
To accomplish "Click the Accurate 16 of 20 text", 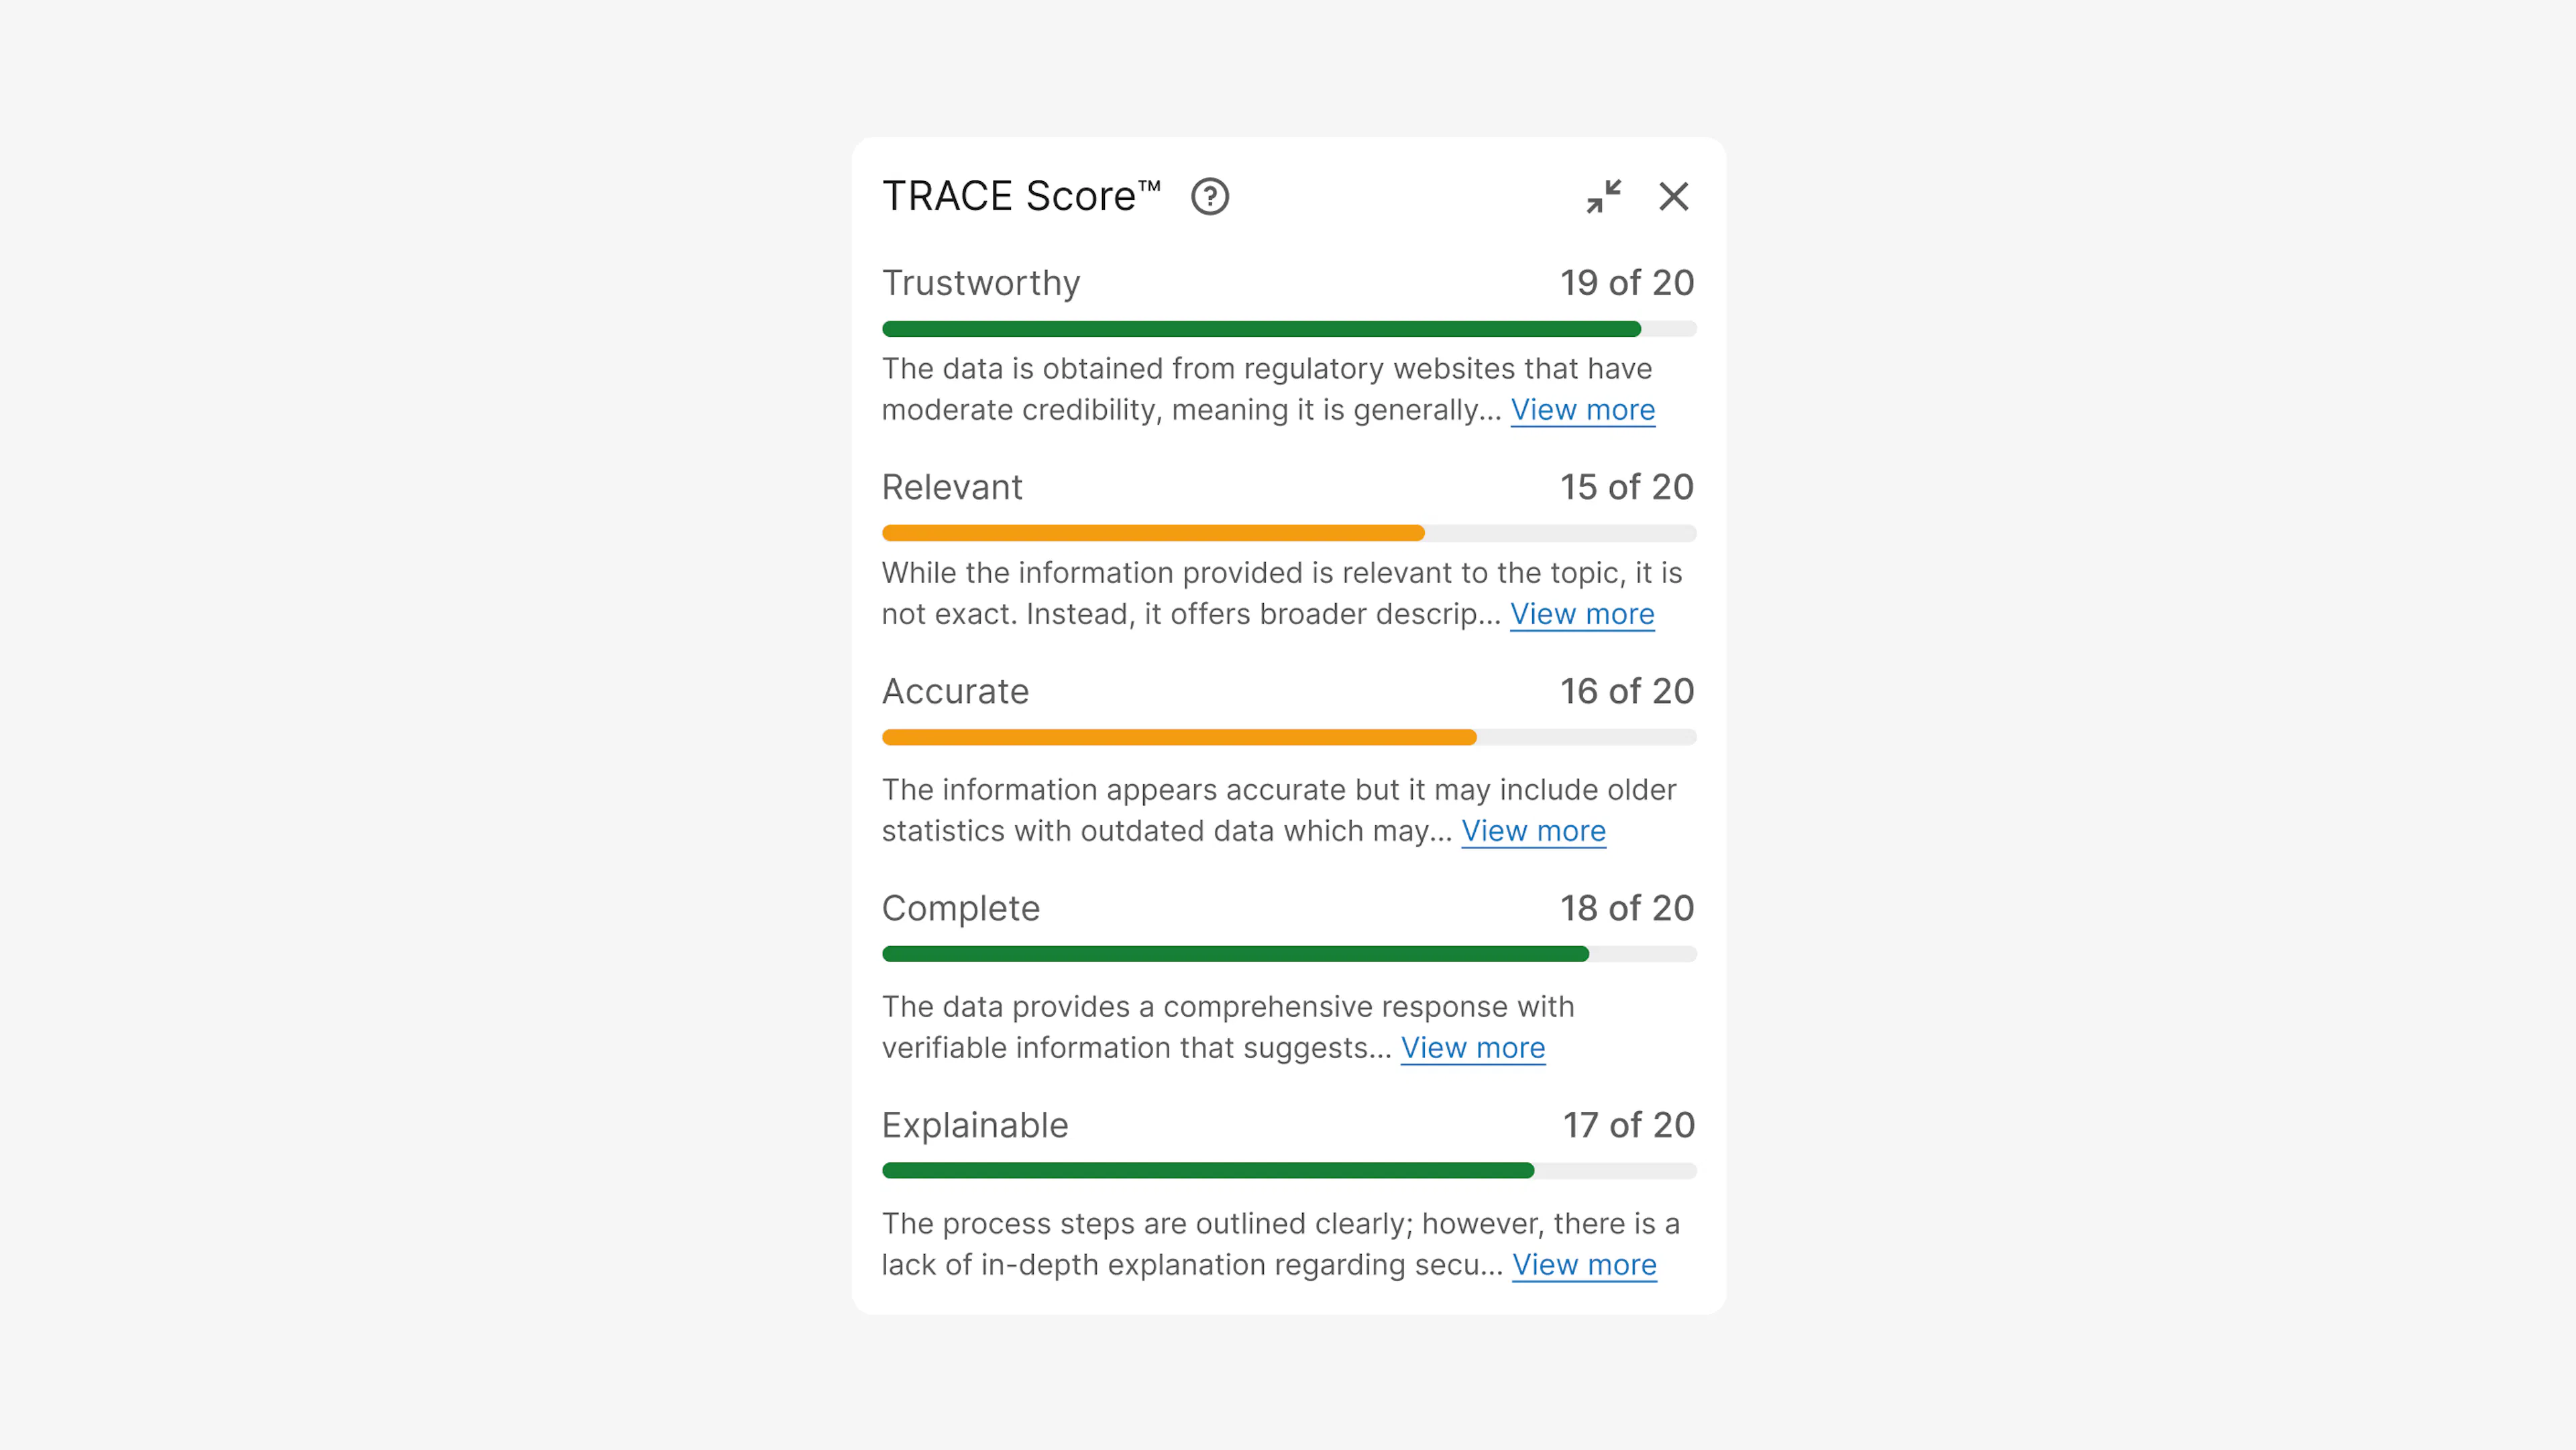I will tap(1626, 691).
